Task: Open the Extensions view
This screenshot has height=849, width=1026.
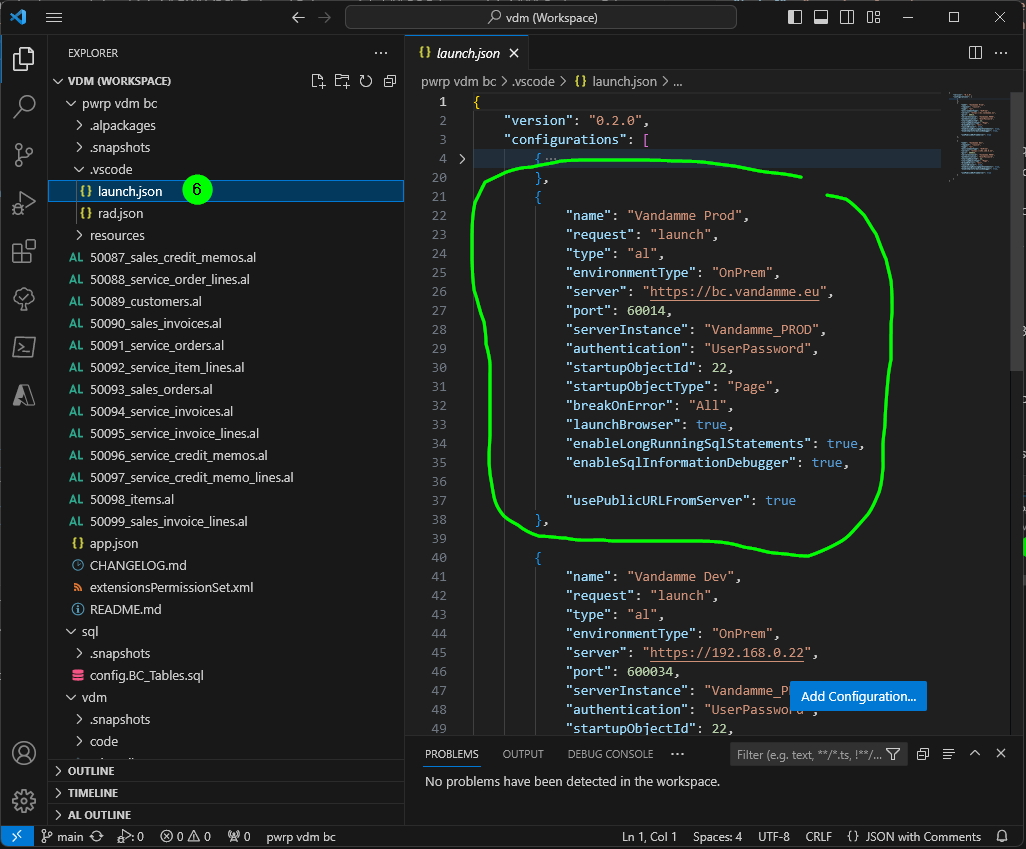Action: coord(24,251)
